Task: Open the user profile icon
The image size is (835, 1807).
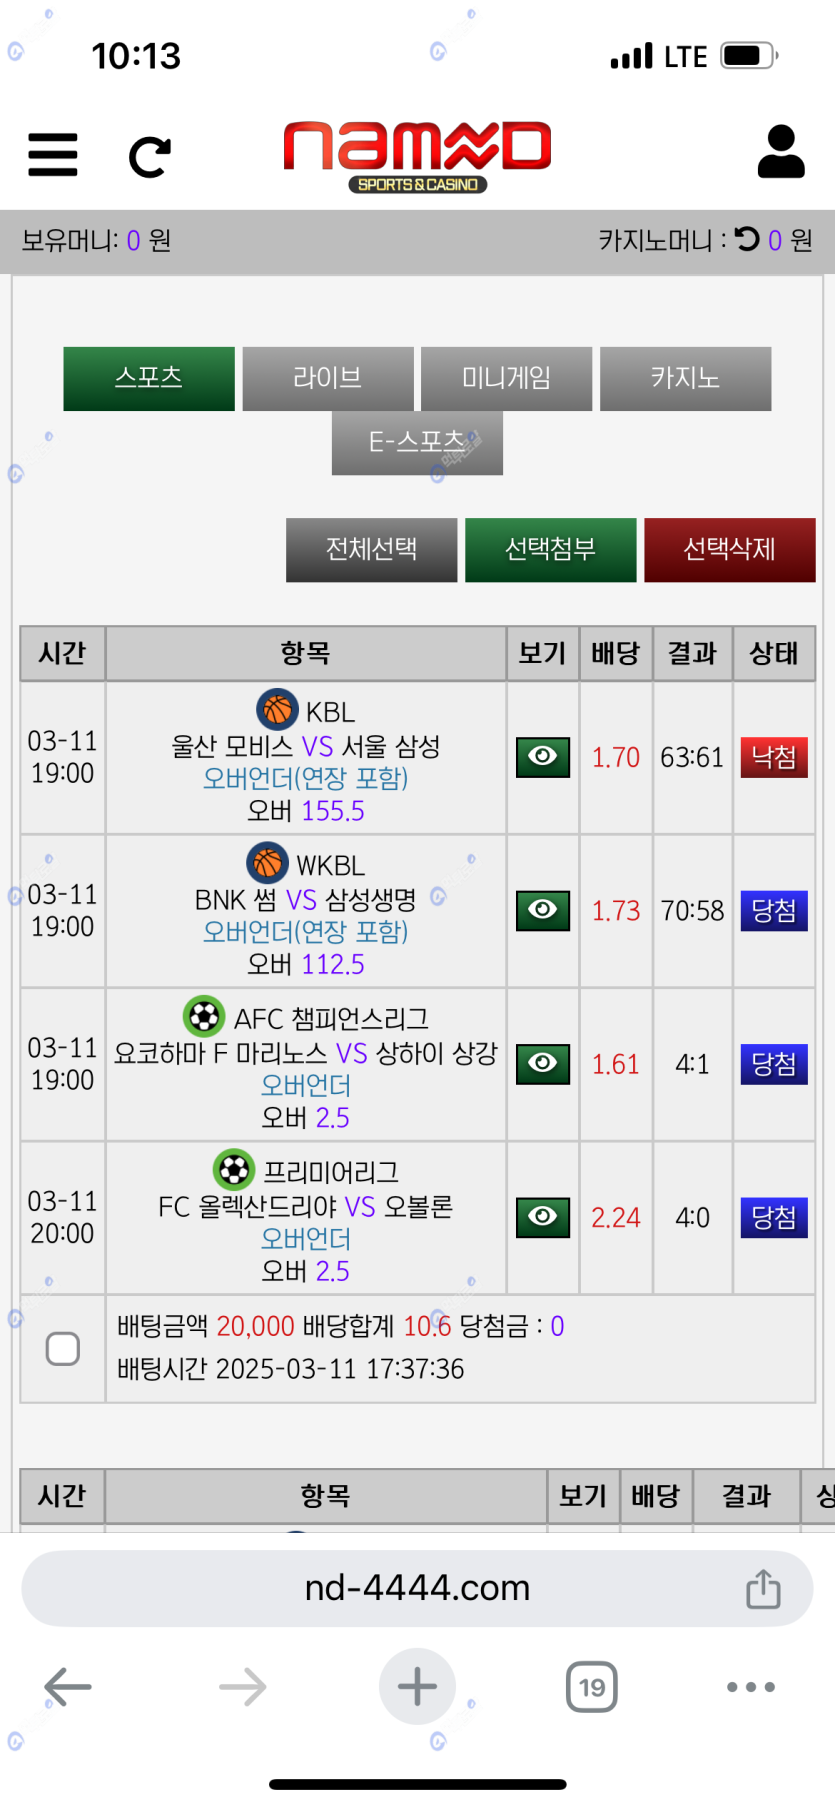Action: point(781,152)
